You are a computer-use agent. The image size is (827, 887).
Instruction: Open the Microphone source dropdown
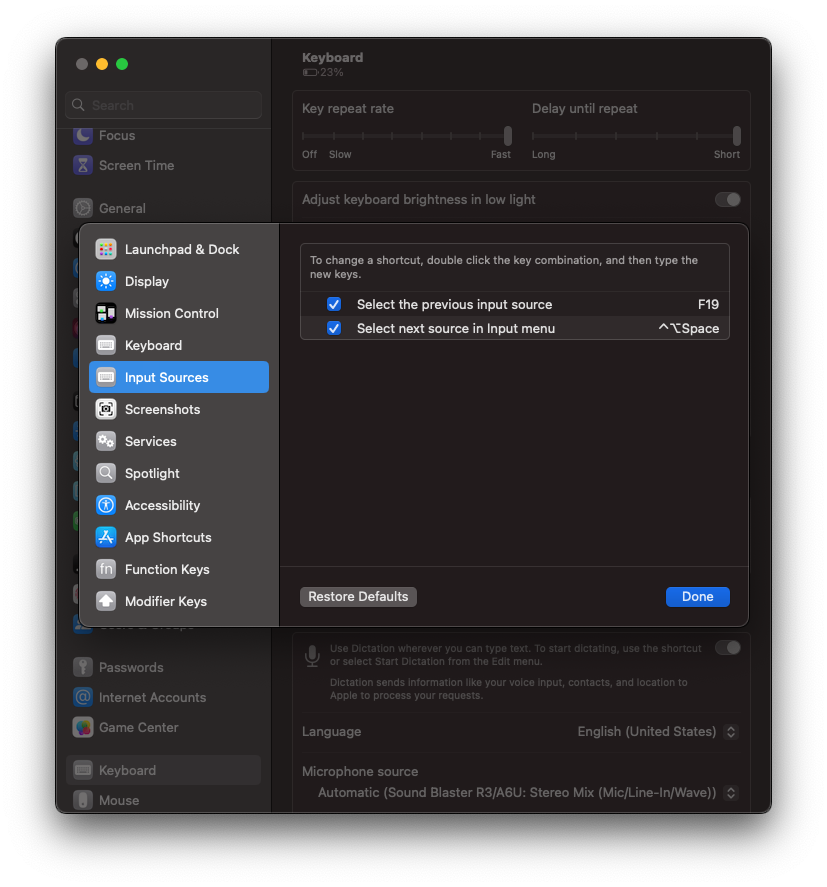(730, 793)
